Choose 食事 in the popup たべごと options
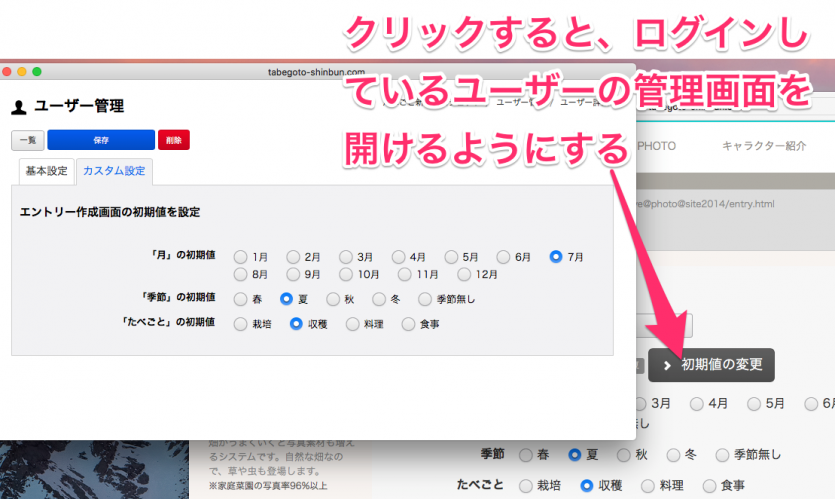The height and width of the screenshot is (499, 835). click(408, 324)
